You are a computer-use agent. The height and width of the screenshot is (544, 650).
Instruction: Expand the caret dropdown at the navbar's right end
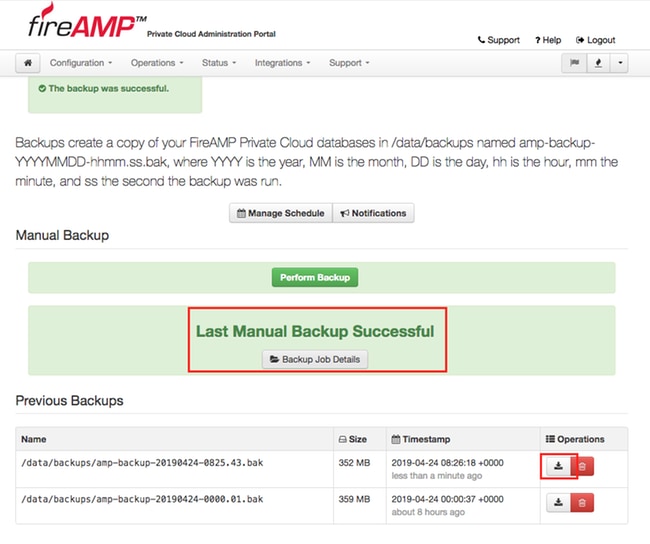620,63
